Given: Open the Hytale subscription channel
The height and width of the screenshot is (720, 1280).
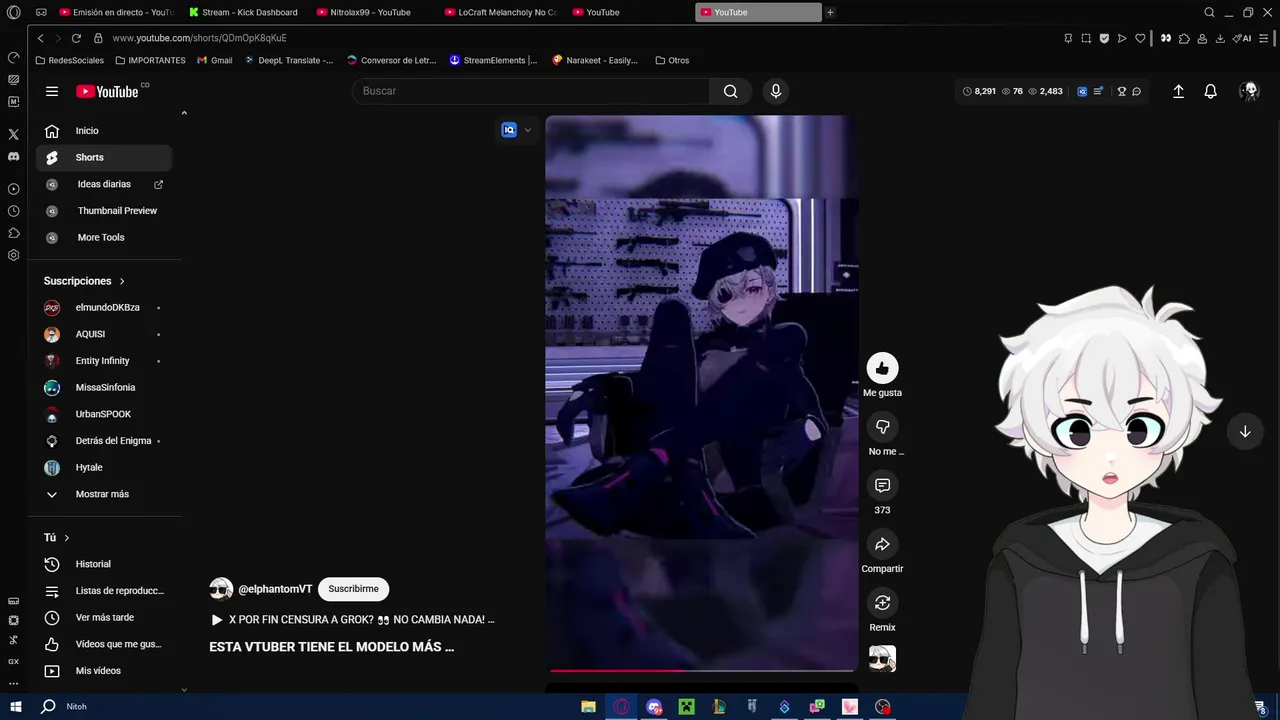Looking at the screenshot, I should 104,468.
